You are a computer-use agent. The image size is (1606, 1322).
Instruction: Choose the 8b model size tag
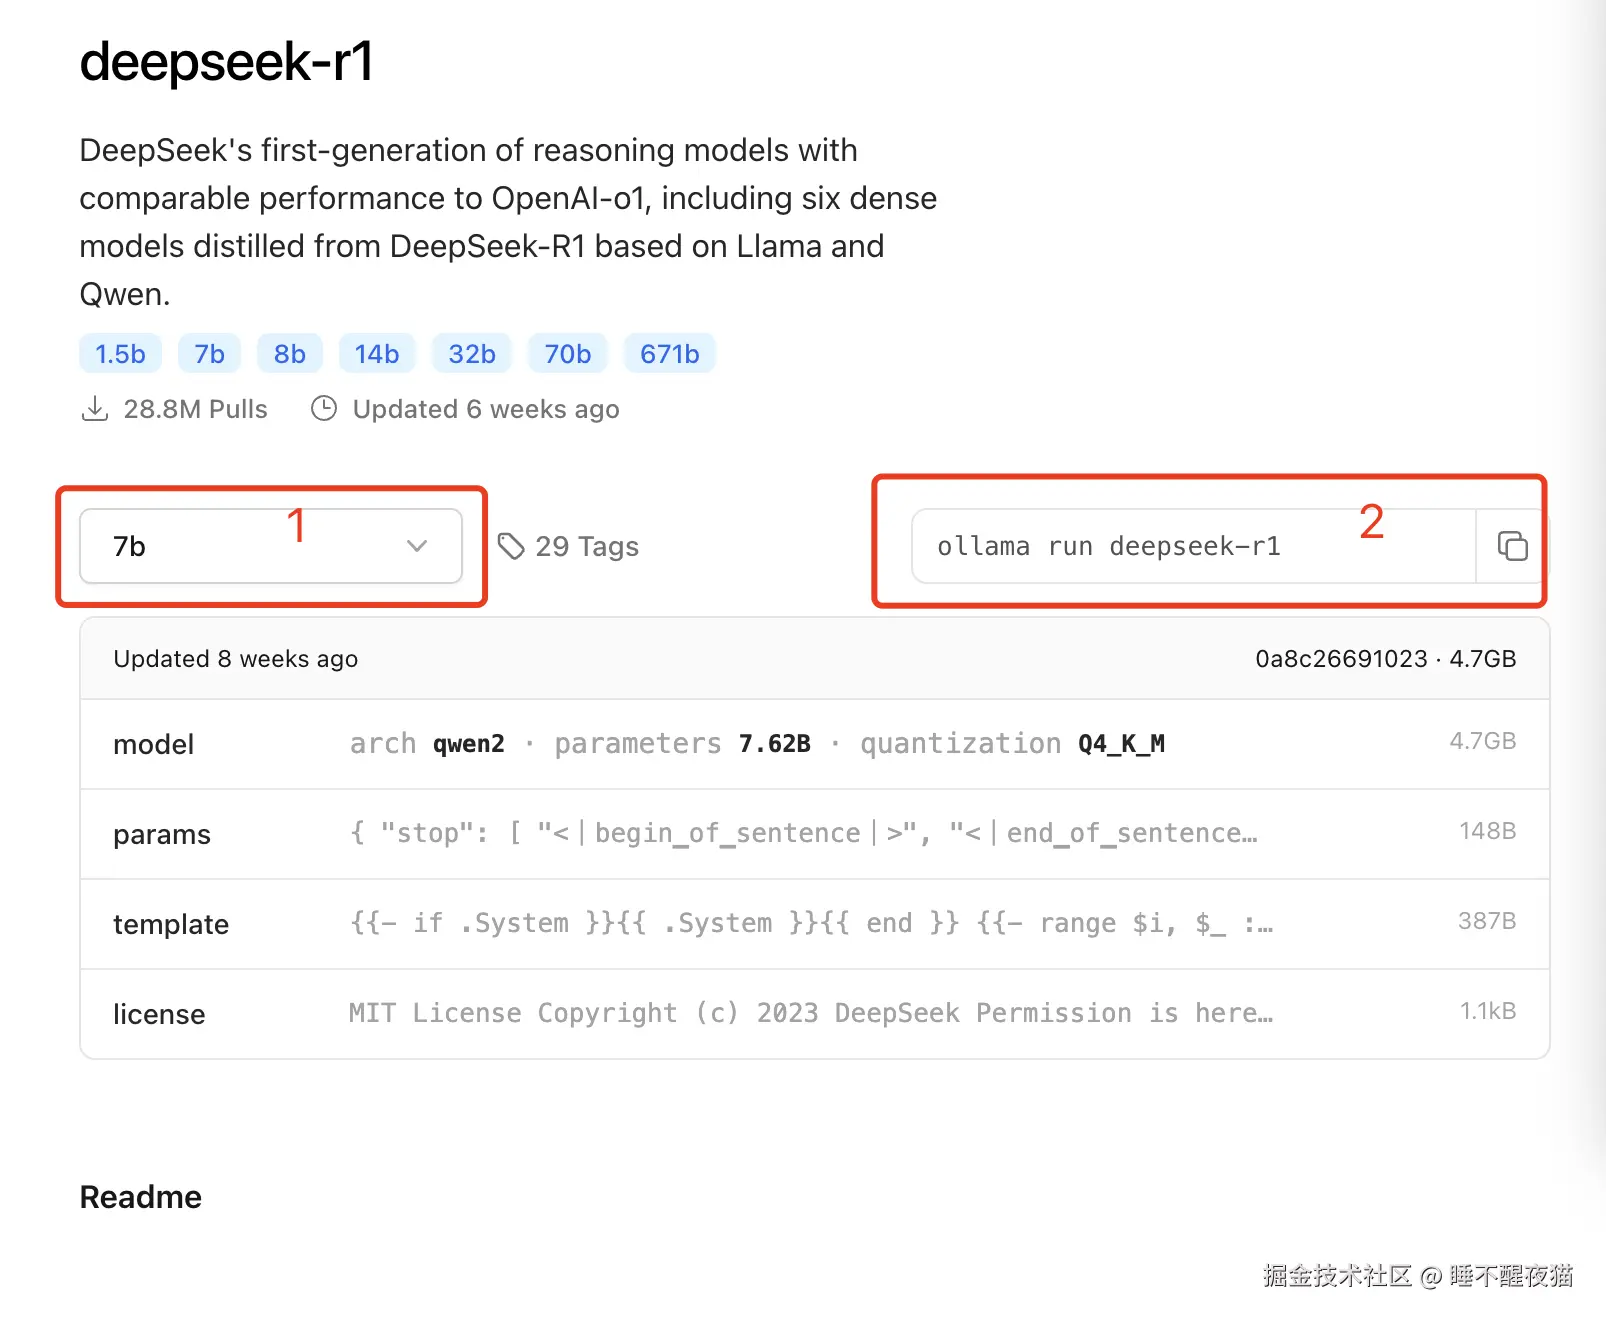tap(289, 354)
